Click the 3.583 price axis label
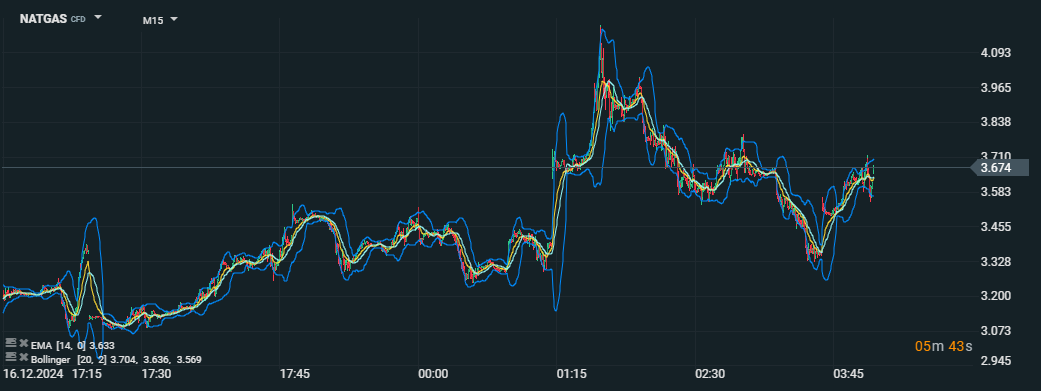 [996, 192]
